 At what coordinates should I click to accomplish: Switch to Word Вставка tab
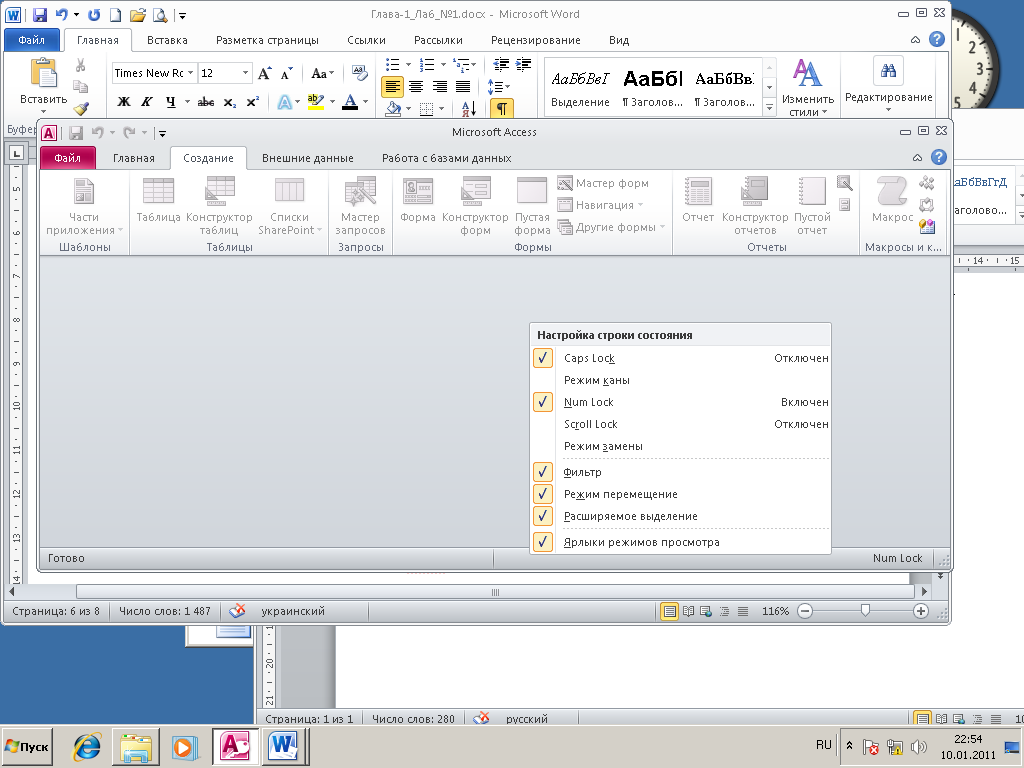point(167,40)
